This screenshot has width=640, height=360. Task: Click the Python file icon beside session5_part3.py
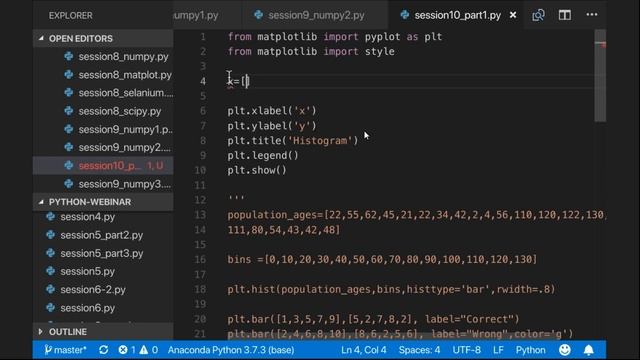pyautogui.click(x=51, y=253)
